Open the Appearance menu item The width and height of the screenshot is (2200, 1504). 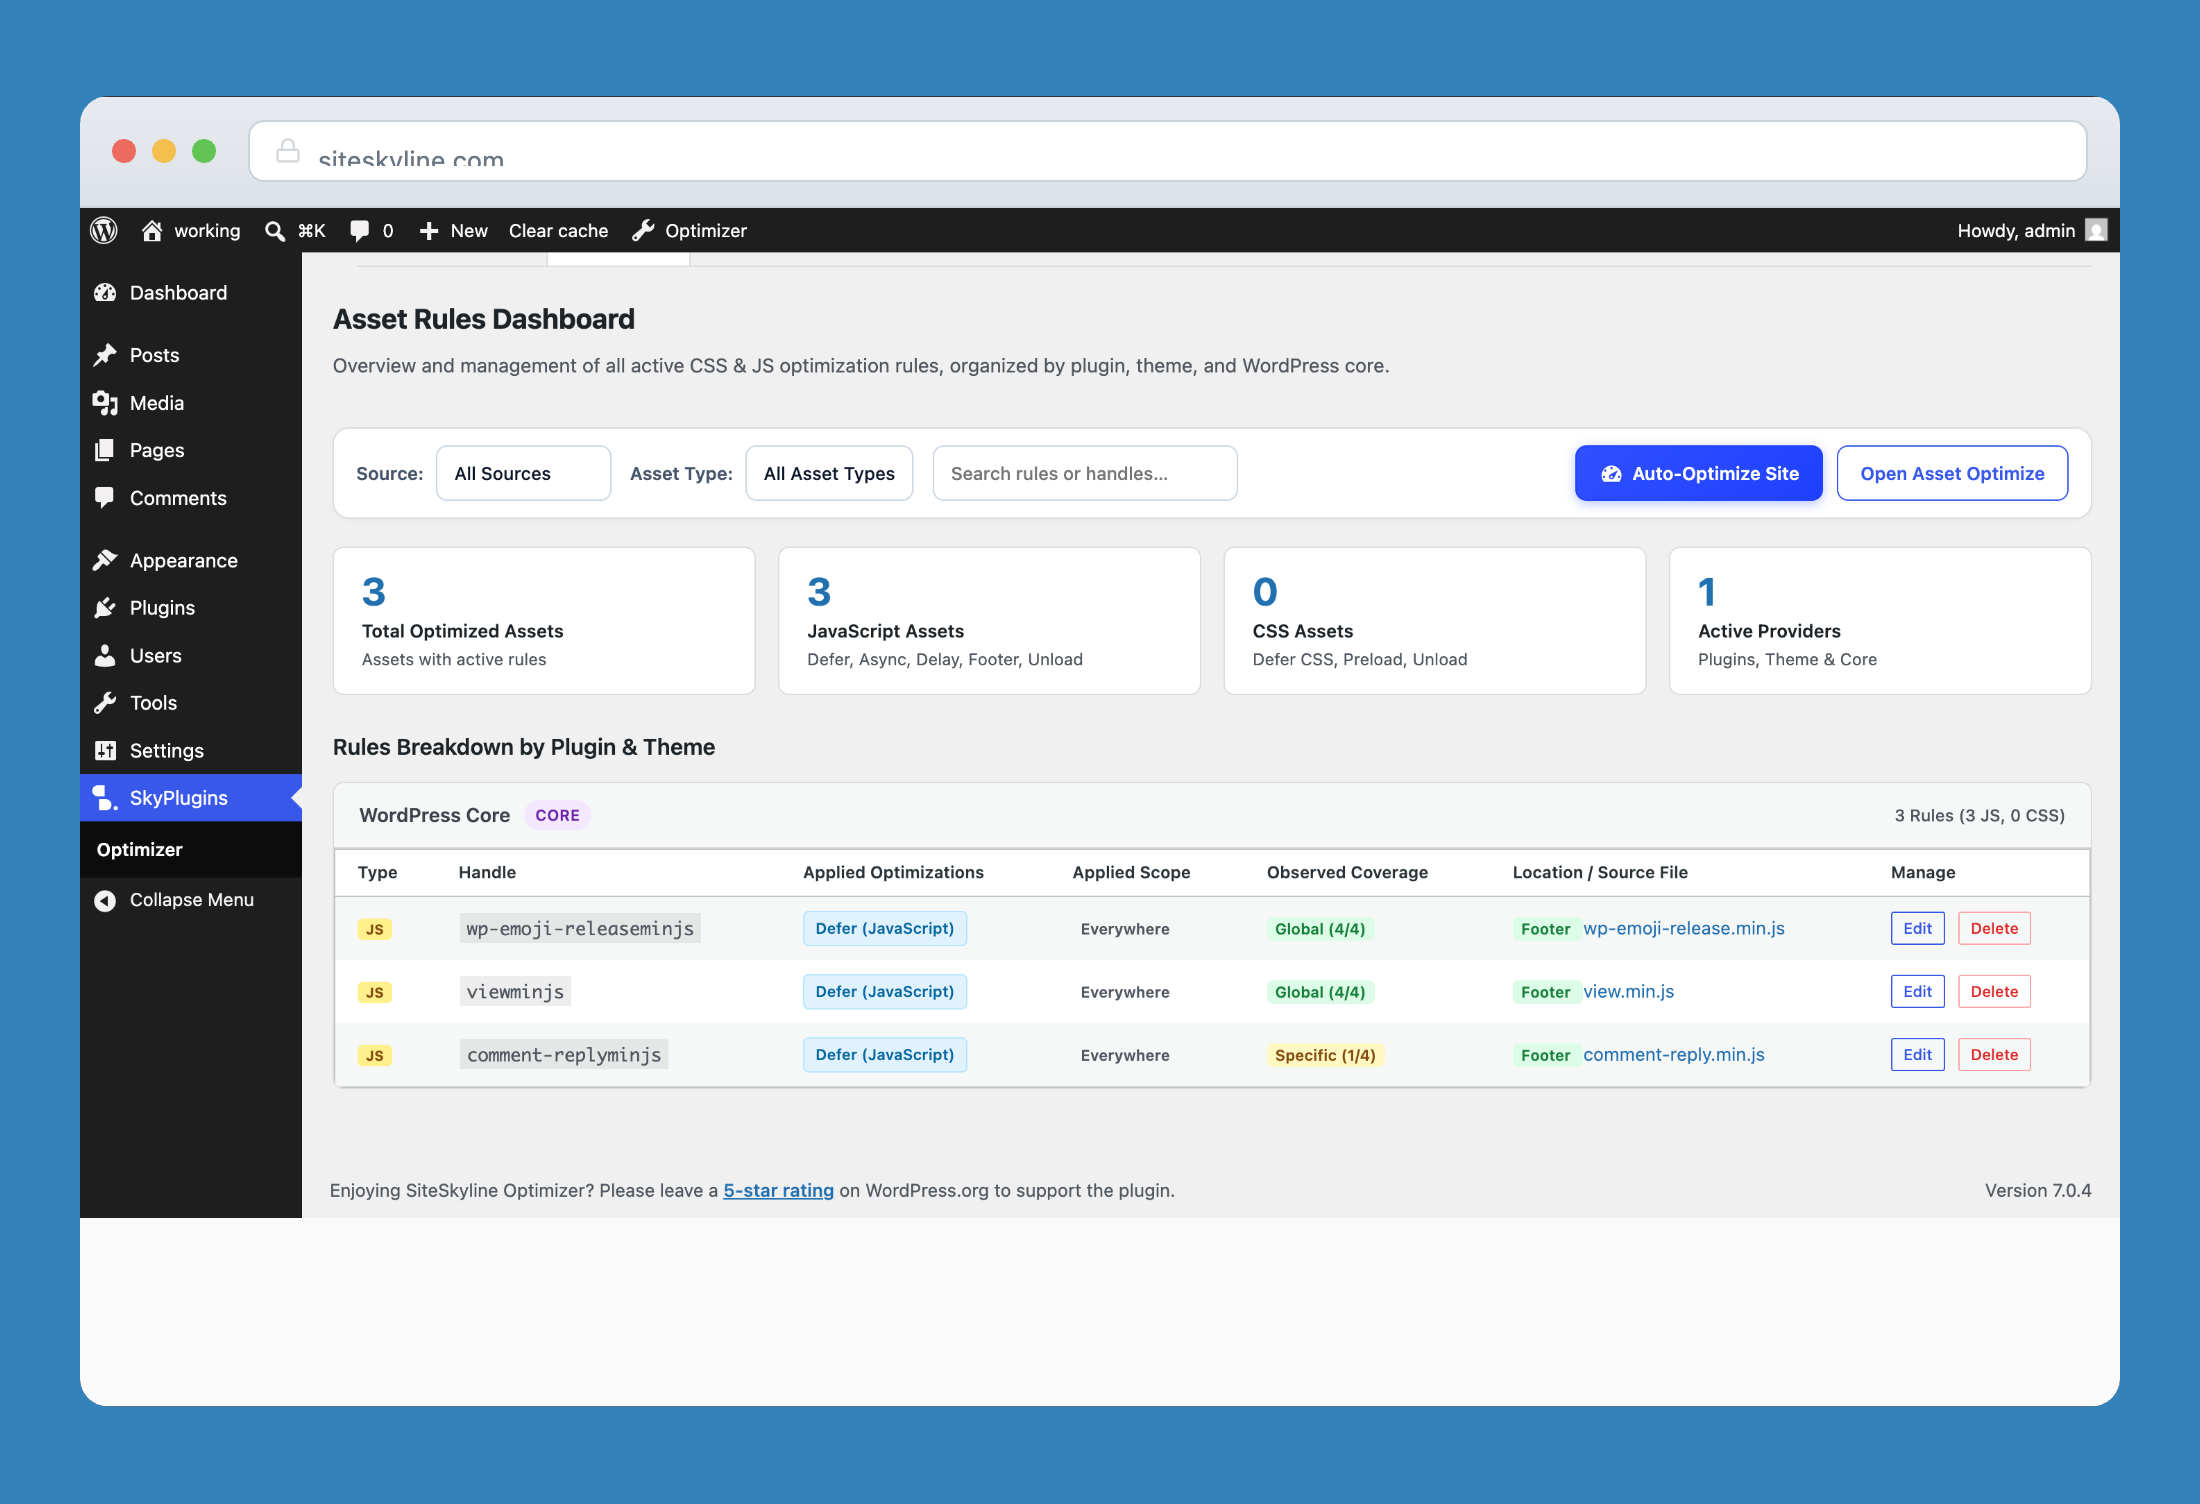click(191, 561)
